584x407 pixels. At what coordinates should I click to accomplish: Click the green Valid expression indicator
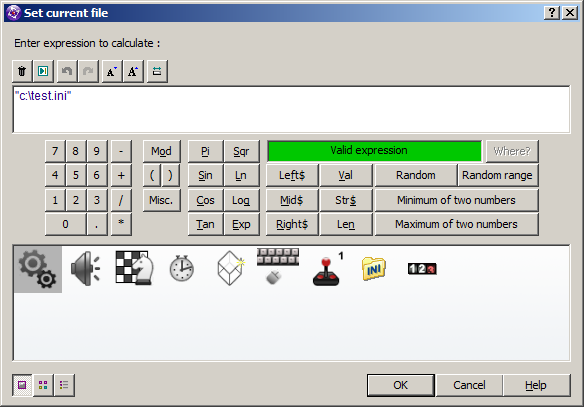374,151
